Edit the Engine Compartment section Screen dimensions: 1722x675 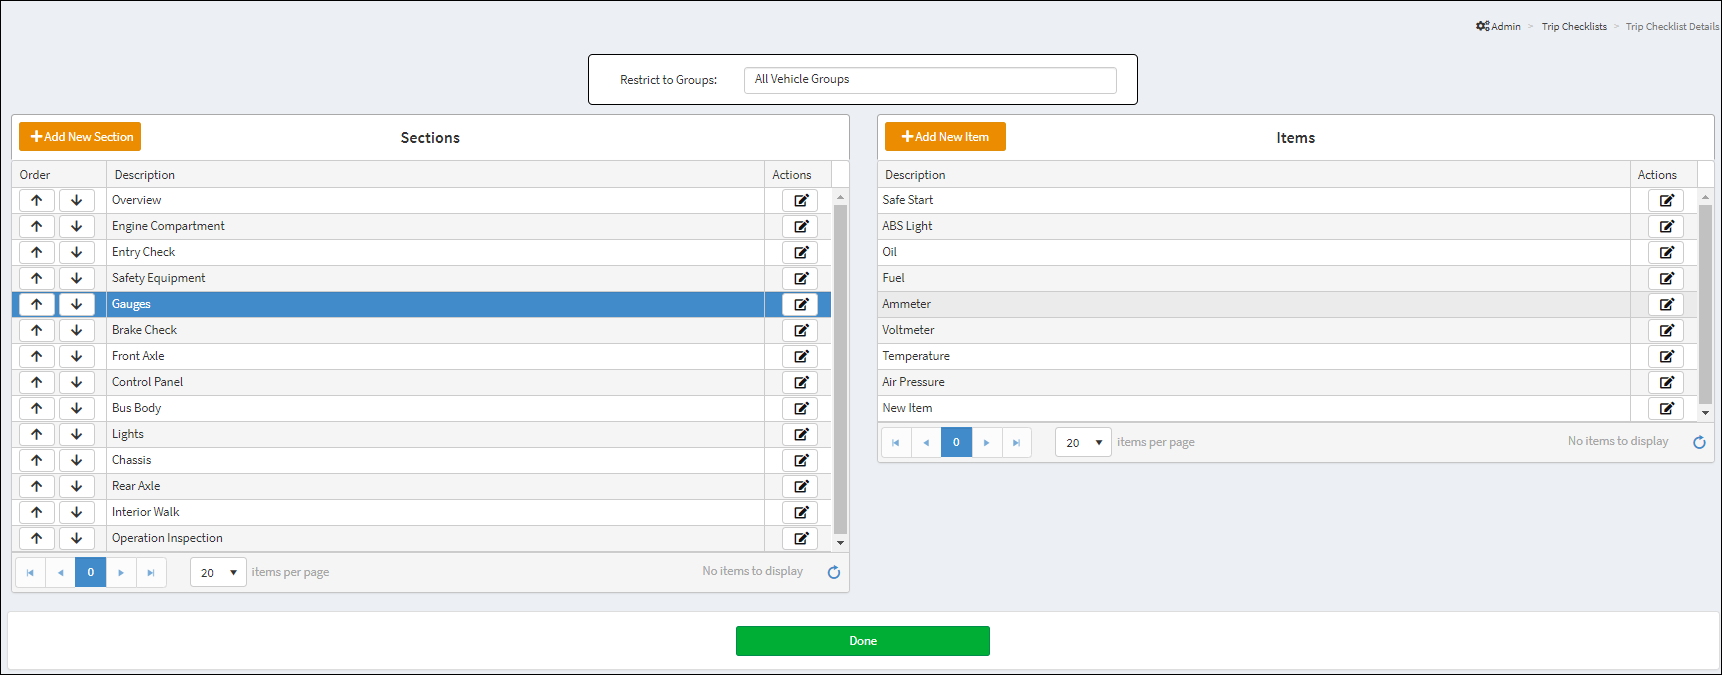(800, 226)
